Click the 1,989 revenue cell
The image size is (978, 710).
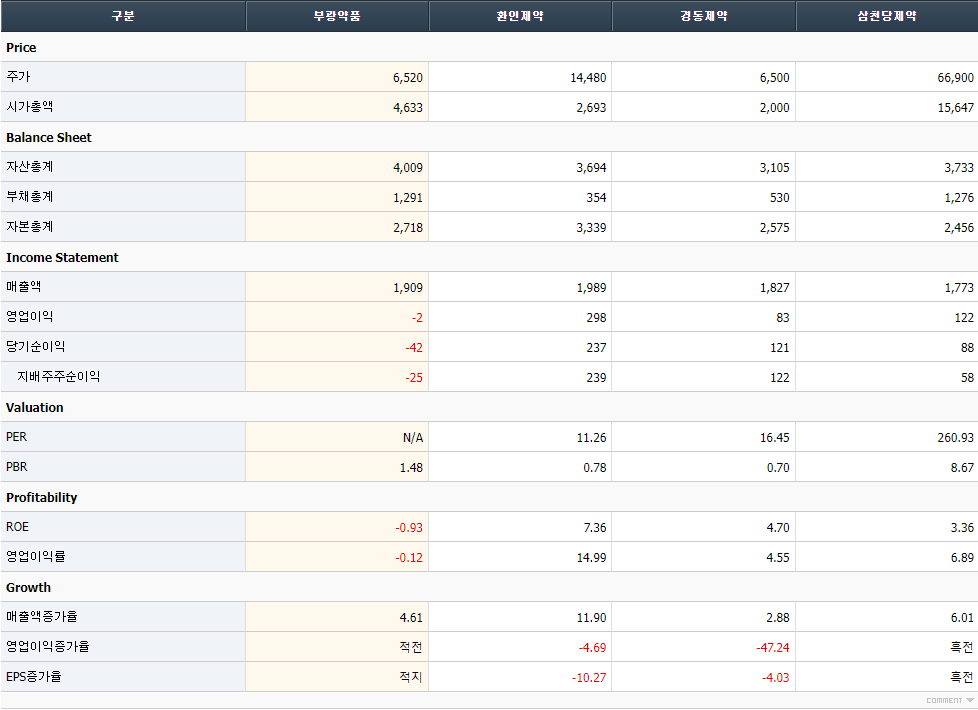click(x=520, y=286)
